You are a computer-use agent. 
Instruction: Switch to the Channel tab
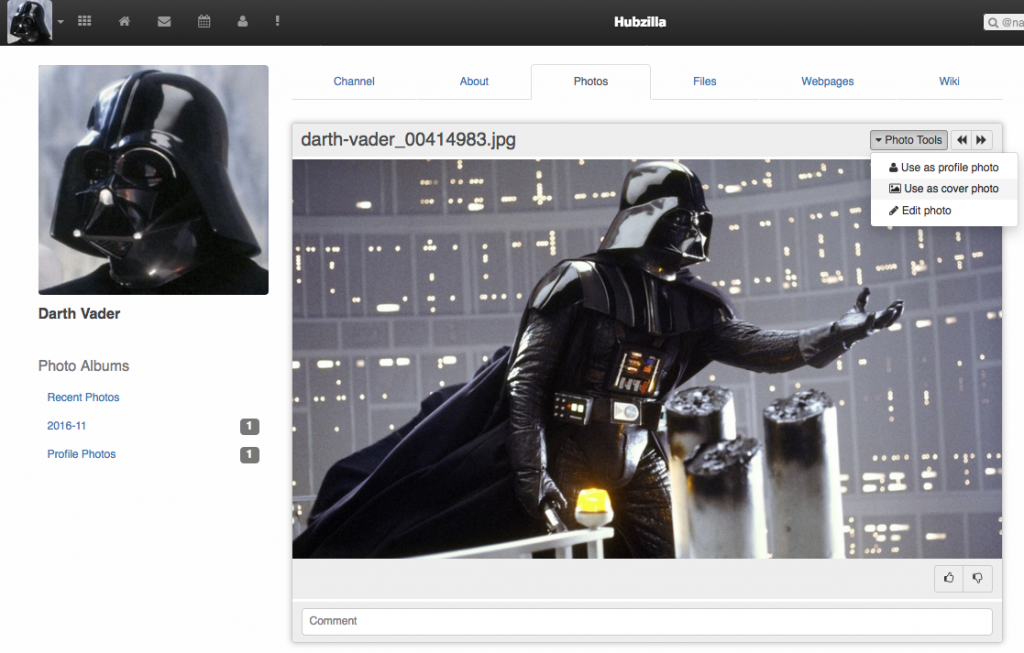[354, 81]
